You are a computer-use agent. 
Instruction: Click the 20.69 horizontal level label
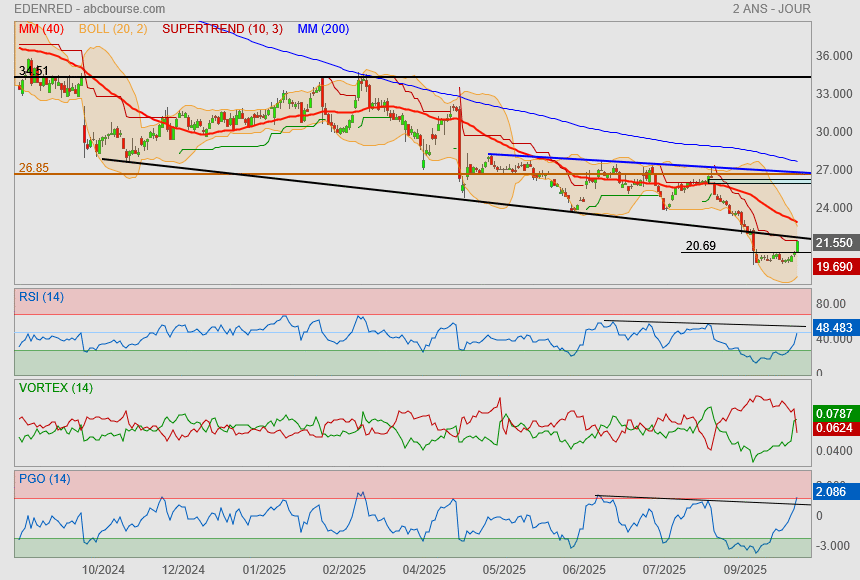tap(702, 245)
